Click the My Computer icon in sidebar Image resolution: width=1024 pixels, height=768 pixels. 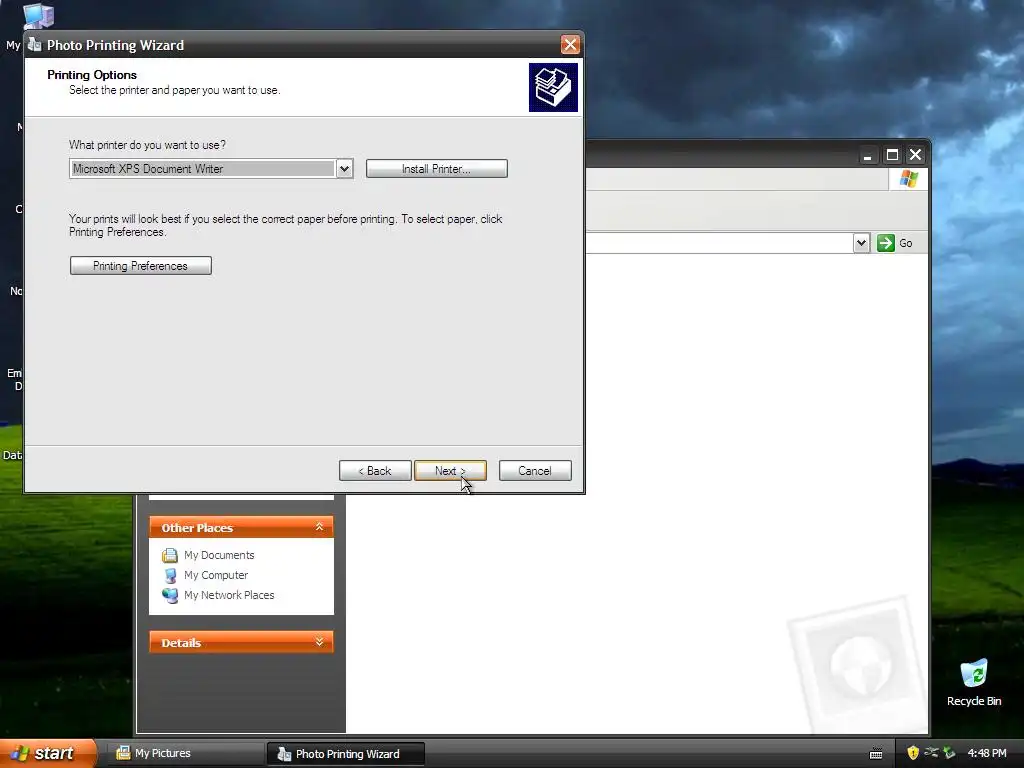pos(170,575)
